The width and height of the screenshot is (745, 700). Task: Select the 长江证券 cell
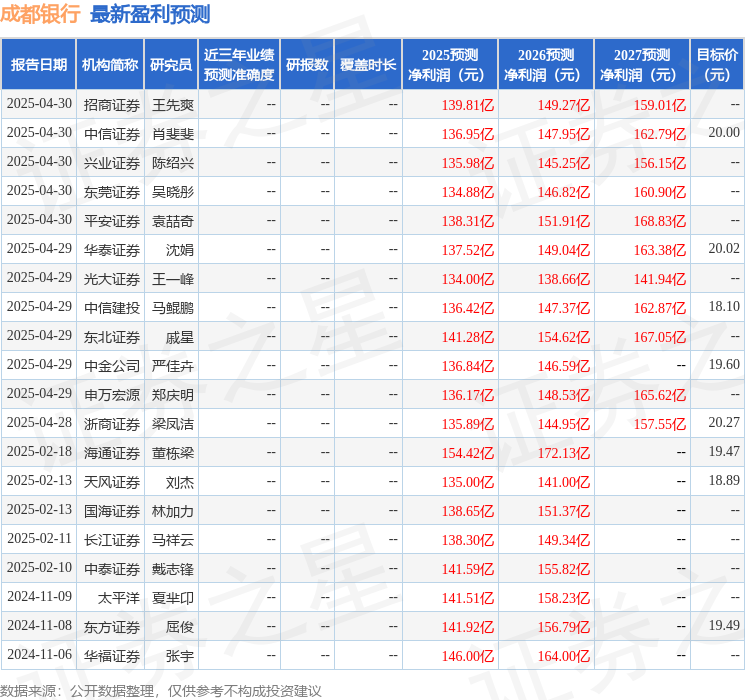112,539
